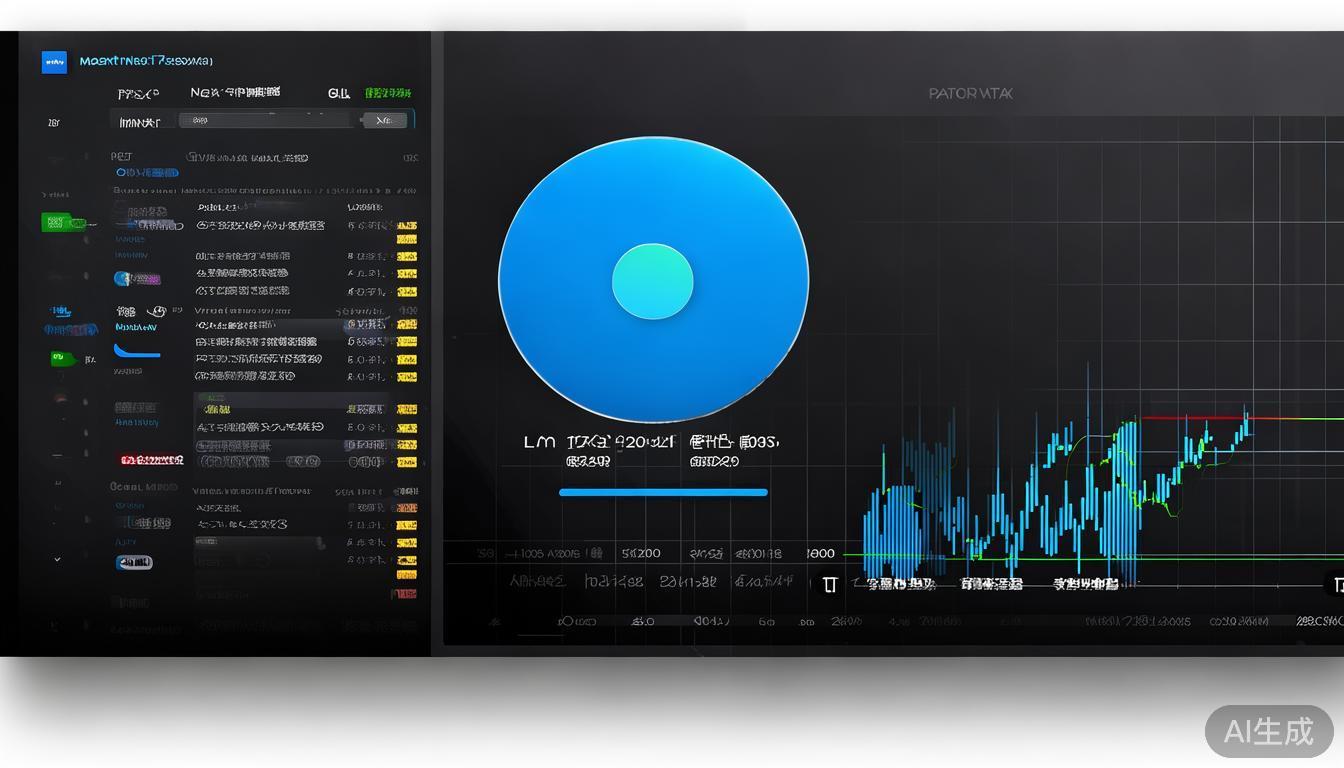Viewport: 1344px width, 768px height.
Task: Click inside the search input field
Action: [265, 119]
